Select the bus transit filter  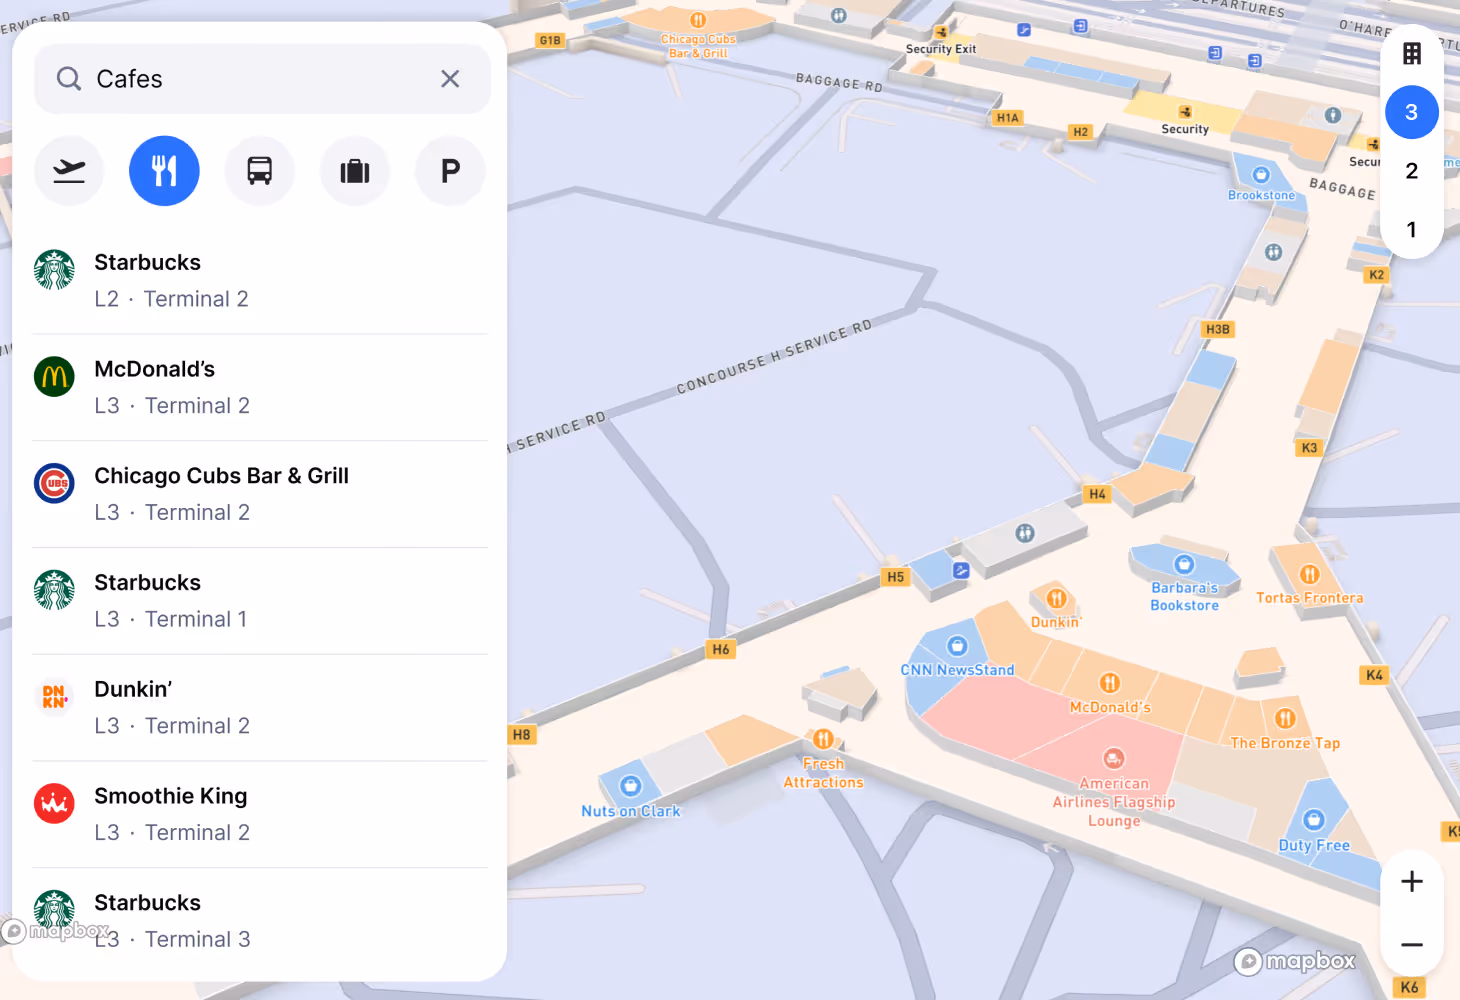pos(260,171)
